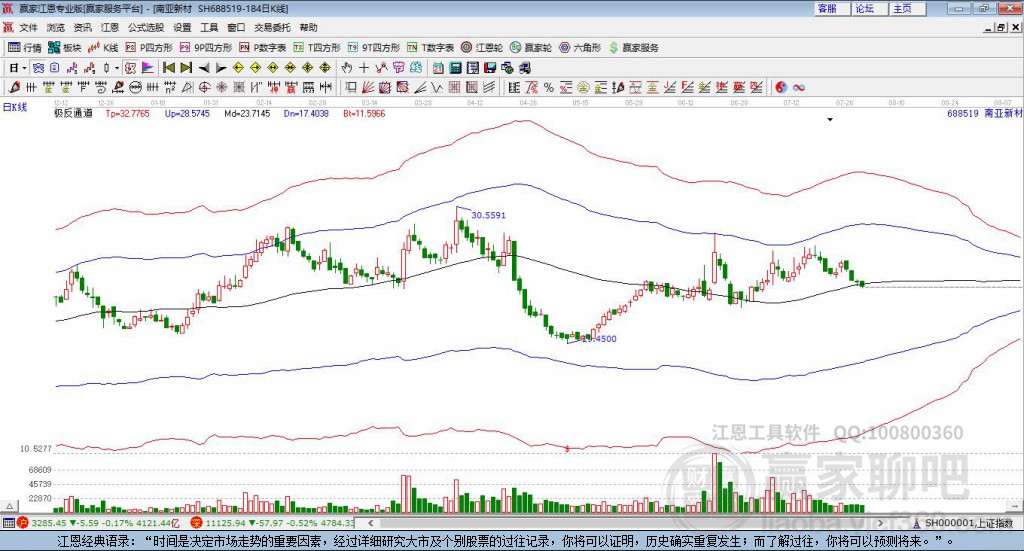Click the small black dropdown marker above chart
The width and height of the screenshot is (1024, 551).
tap(830, 120)
